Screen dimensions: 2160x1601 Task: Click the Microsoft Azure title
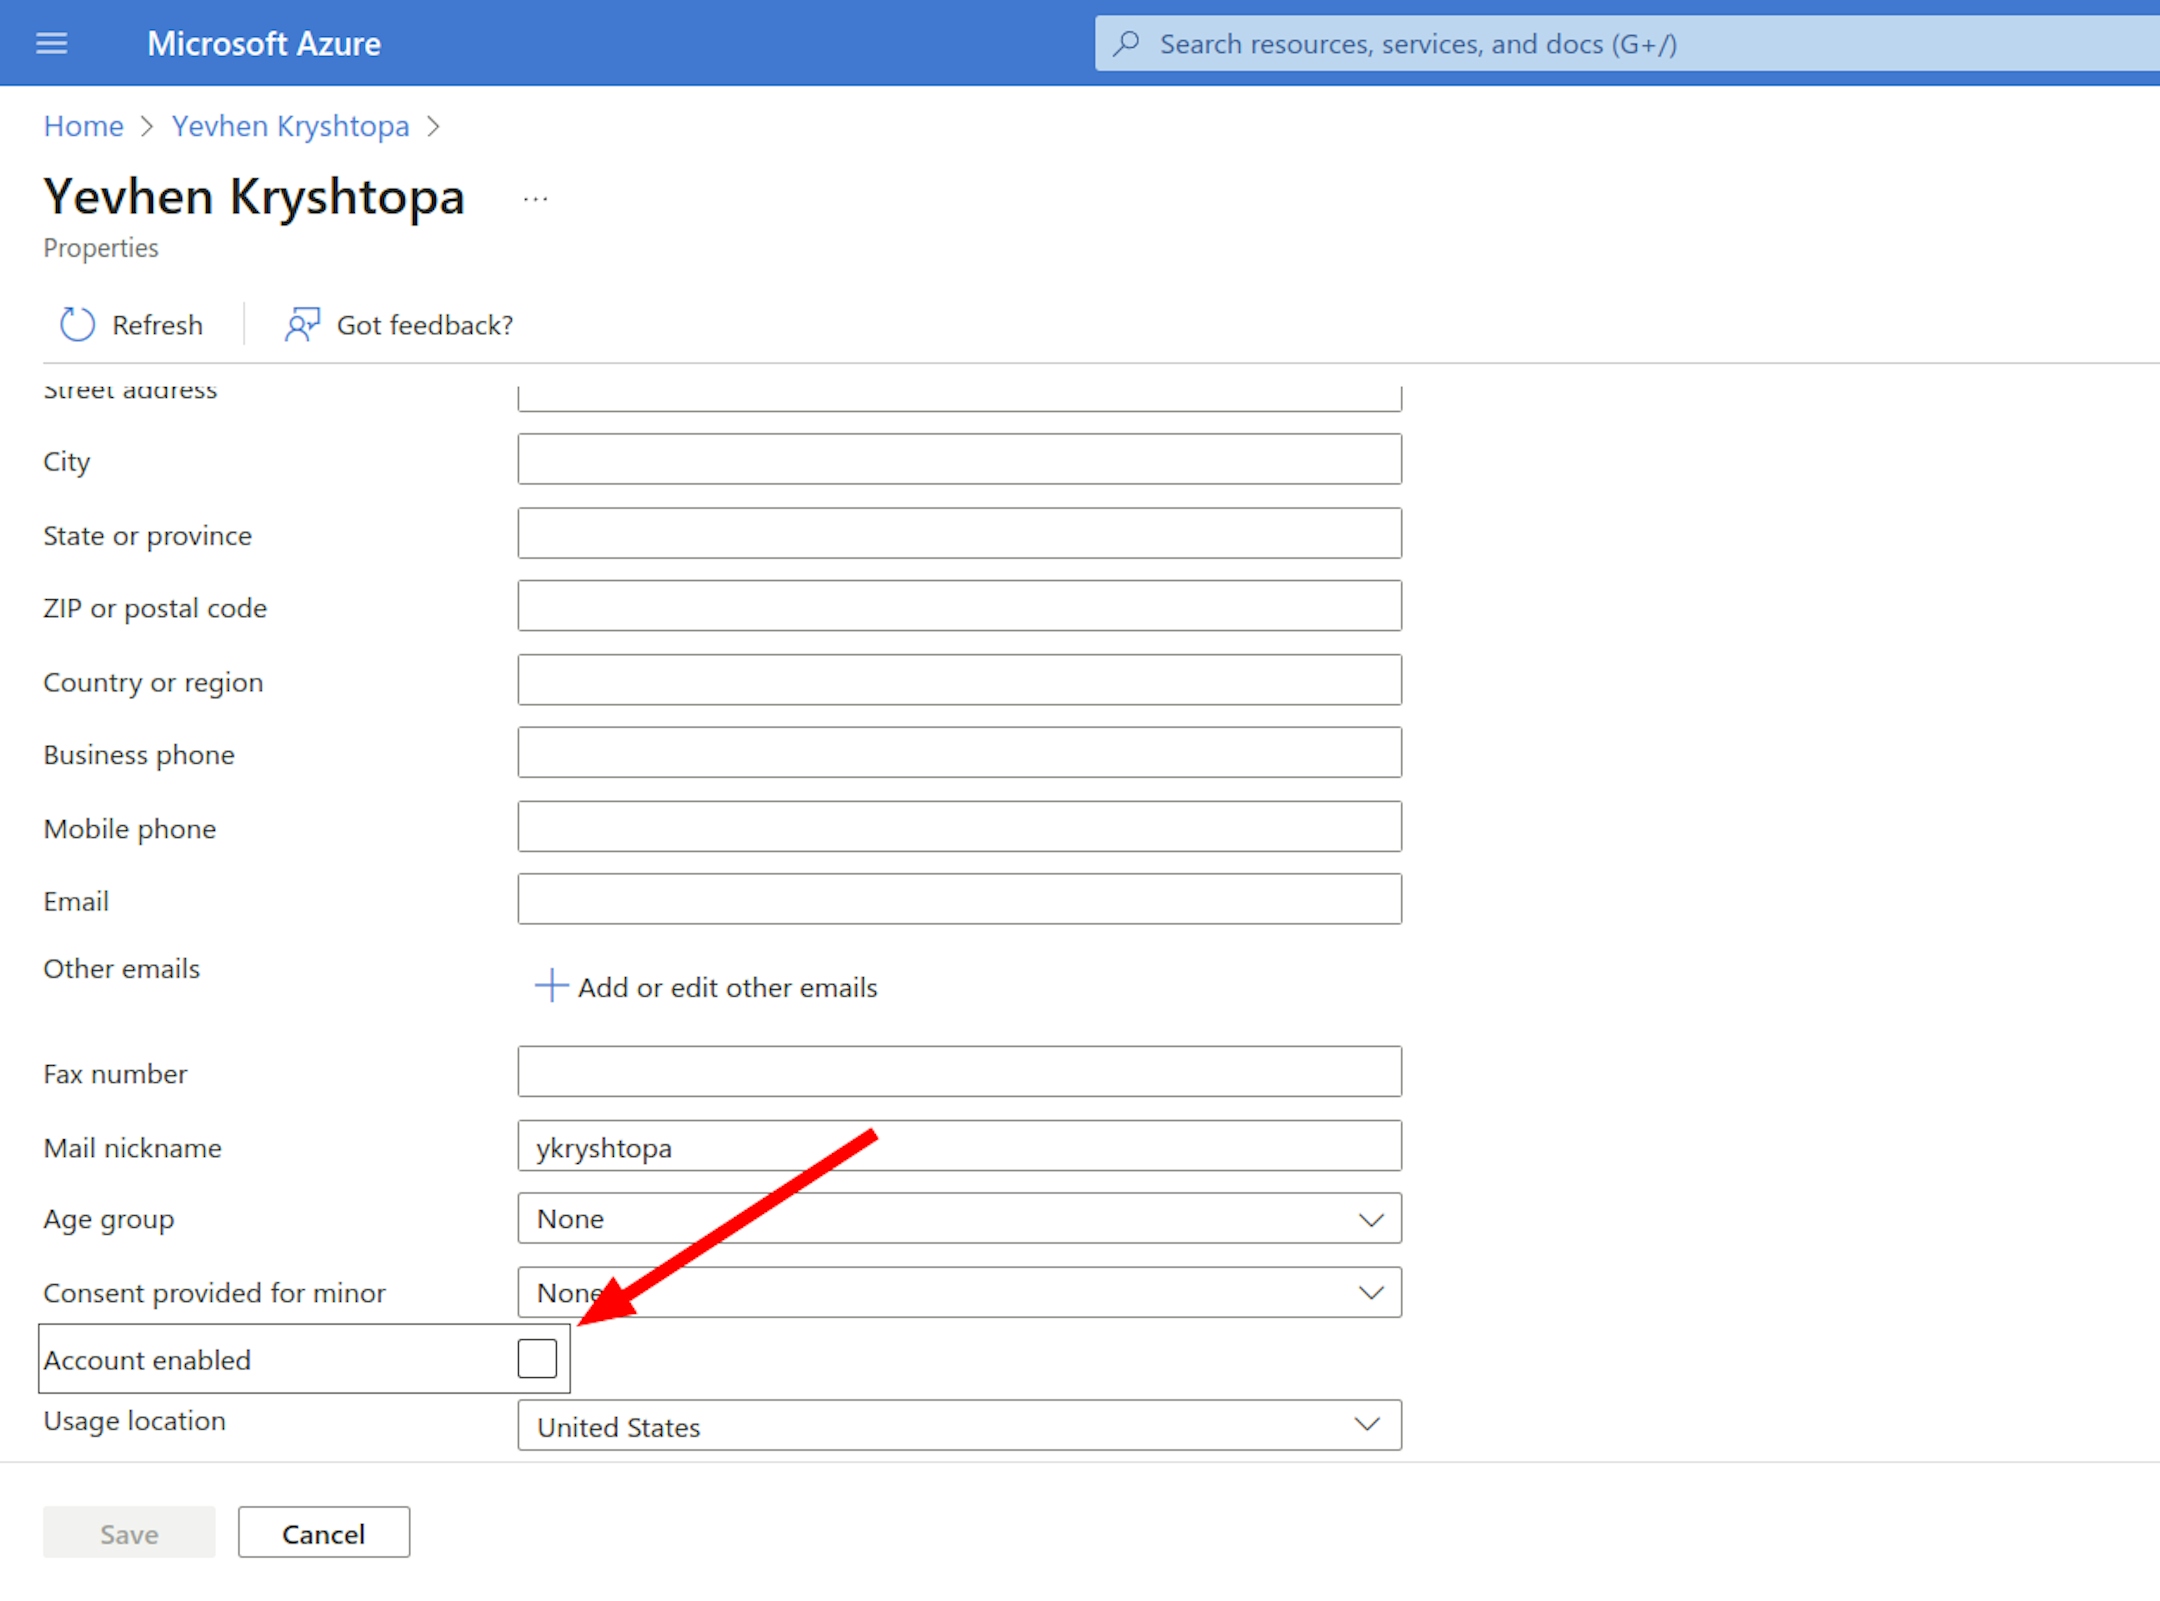(x=264, y=44)
